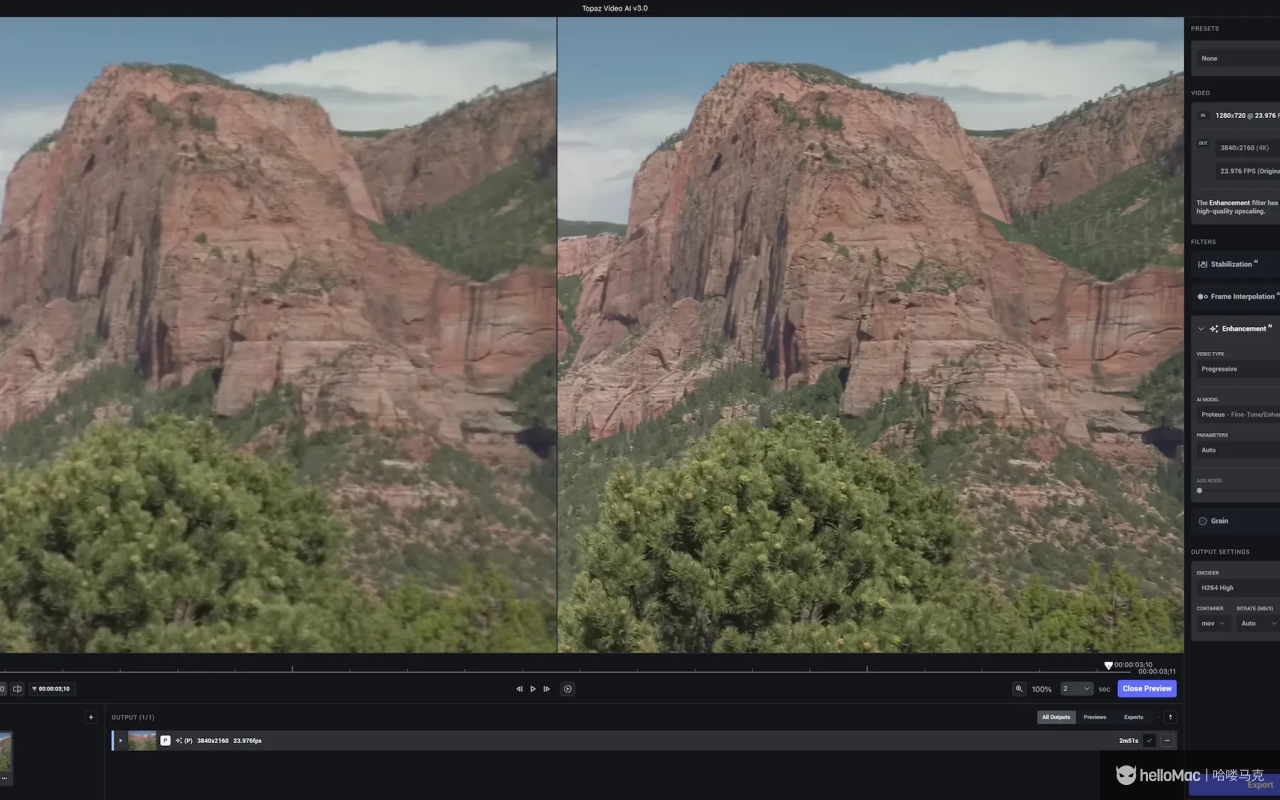Open the Presets dropdown showing None
This screenshot has width=1280, height=800.
click(x=1238, y=59)
